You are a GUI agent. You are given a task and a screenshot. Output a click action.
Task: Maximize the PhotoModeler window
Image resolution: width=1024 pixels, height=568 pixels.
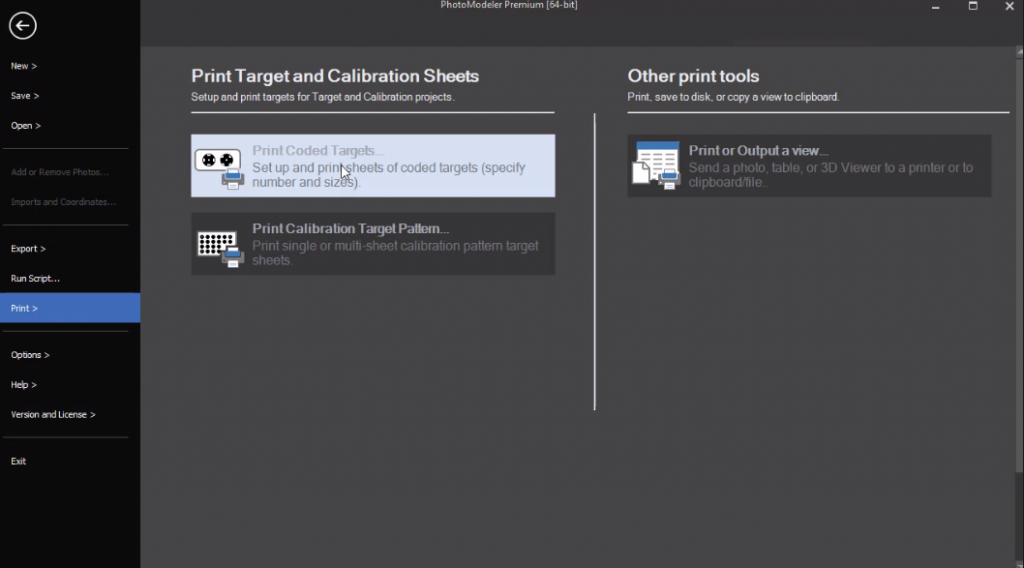click(973, 6)
